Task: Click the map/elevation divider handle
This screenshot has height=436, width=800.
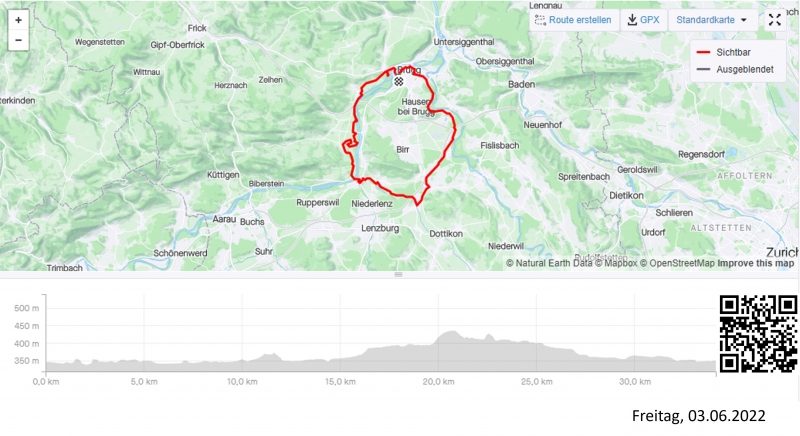Action: coord(398,274)
